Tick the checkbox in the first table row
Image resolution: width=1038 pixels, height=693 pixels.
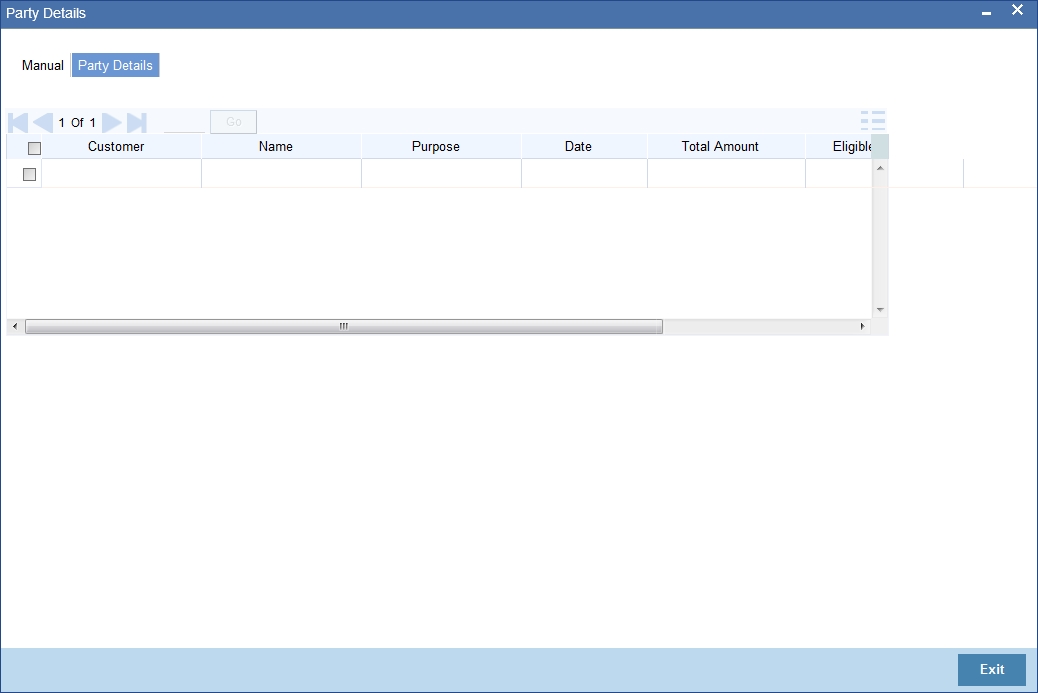(x=29, y=174)
